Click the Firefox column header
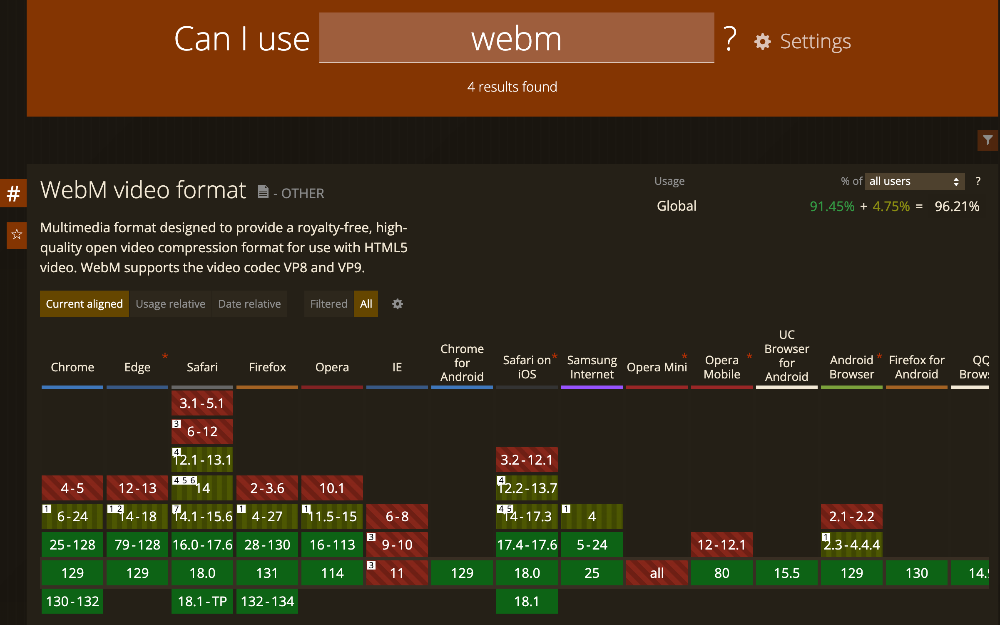Image resolution: width=1000 pixels, height=625 pixels. pos(267,367)
